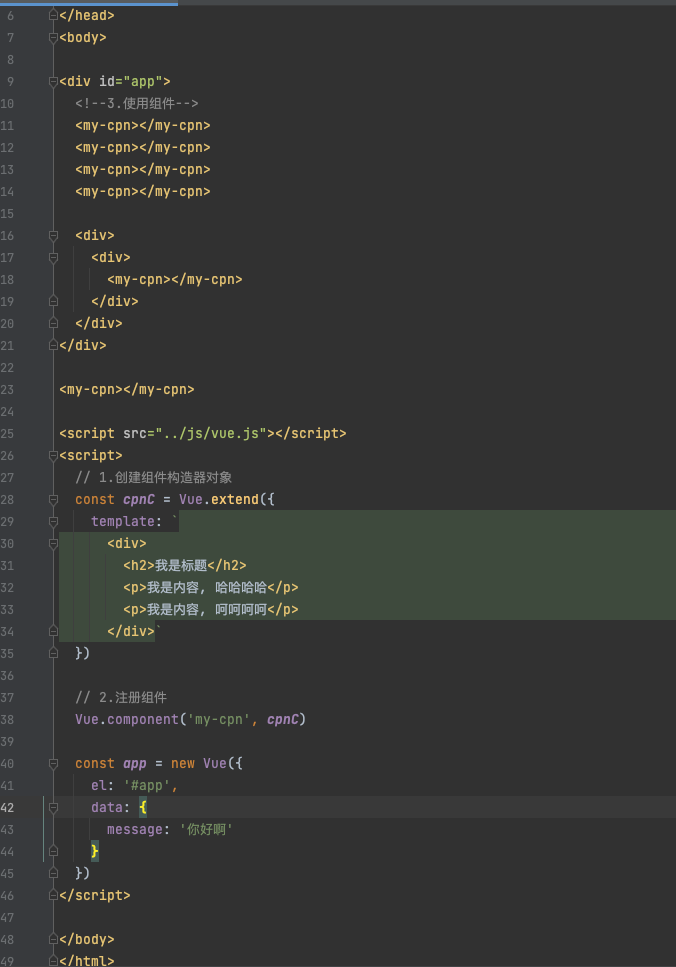Click paragraph text 呵呵呵呵

[x=241, y=609]
